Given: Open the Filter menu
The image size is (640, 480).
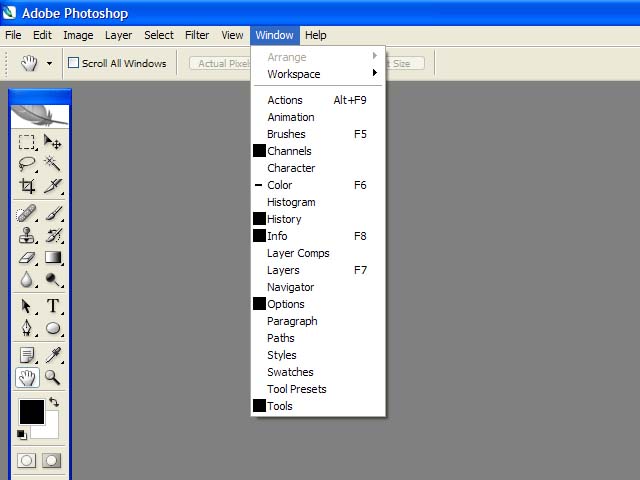Looking at the screenshot, I should click(197, 35).
